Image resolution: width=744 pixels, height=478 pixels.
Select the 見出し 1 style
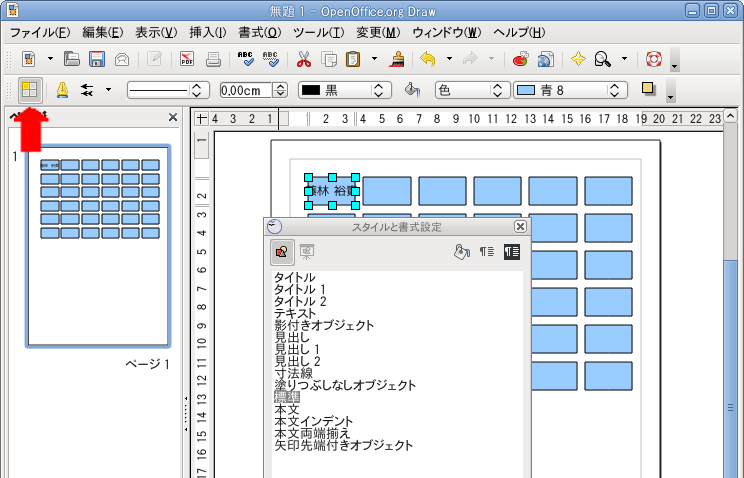(x=298, y=349)
